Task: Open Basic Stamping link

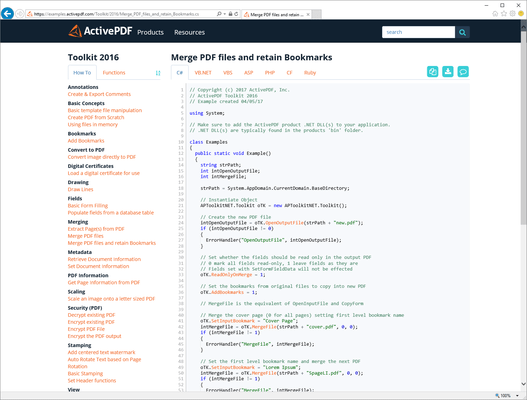Action: 85,373
